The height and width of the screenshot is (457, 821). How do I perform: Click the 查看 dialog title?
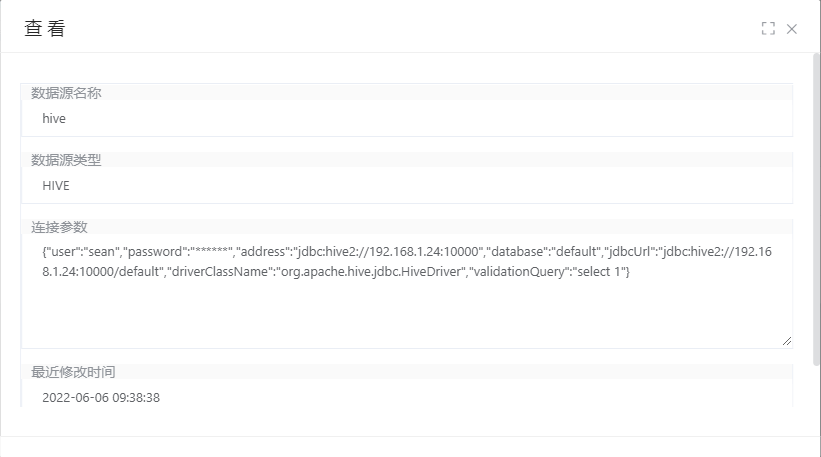point(45,29)
